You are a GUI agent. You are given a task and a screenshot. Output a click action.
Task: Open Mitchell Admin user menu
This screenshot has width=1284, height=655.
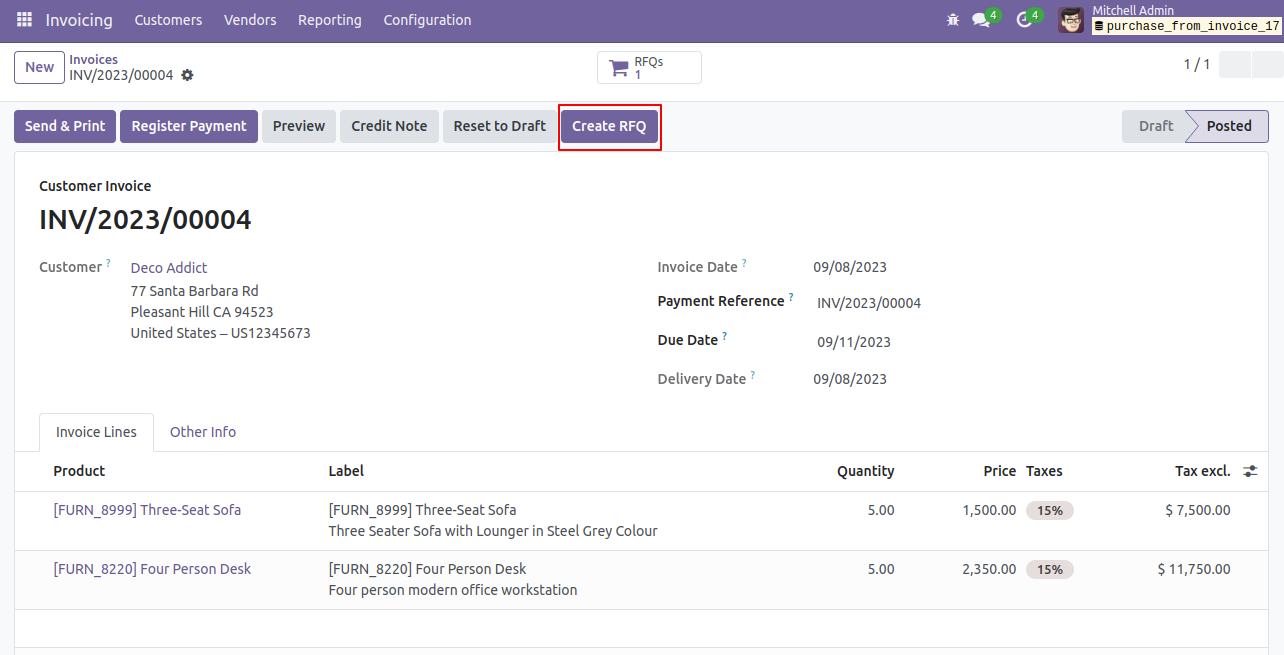pos(1170,20)
